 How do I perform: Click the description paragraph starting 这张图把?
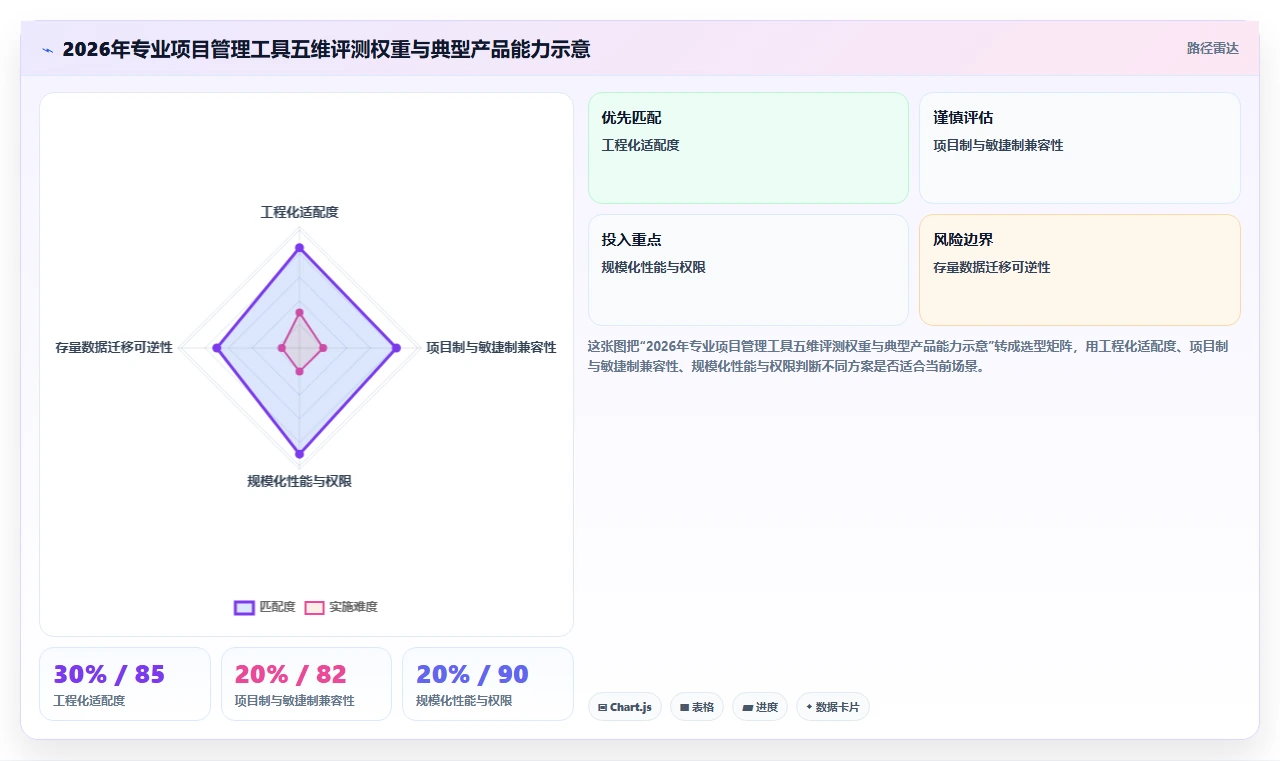[908, 356]
